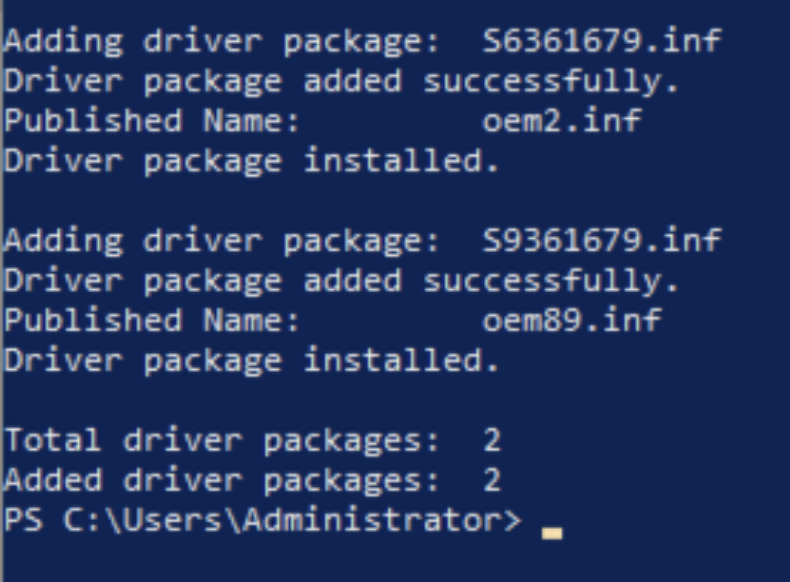Click the S9361679.inf driver file name
The width and height of the screenshot is (790, 582).
[600, 240]
